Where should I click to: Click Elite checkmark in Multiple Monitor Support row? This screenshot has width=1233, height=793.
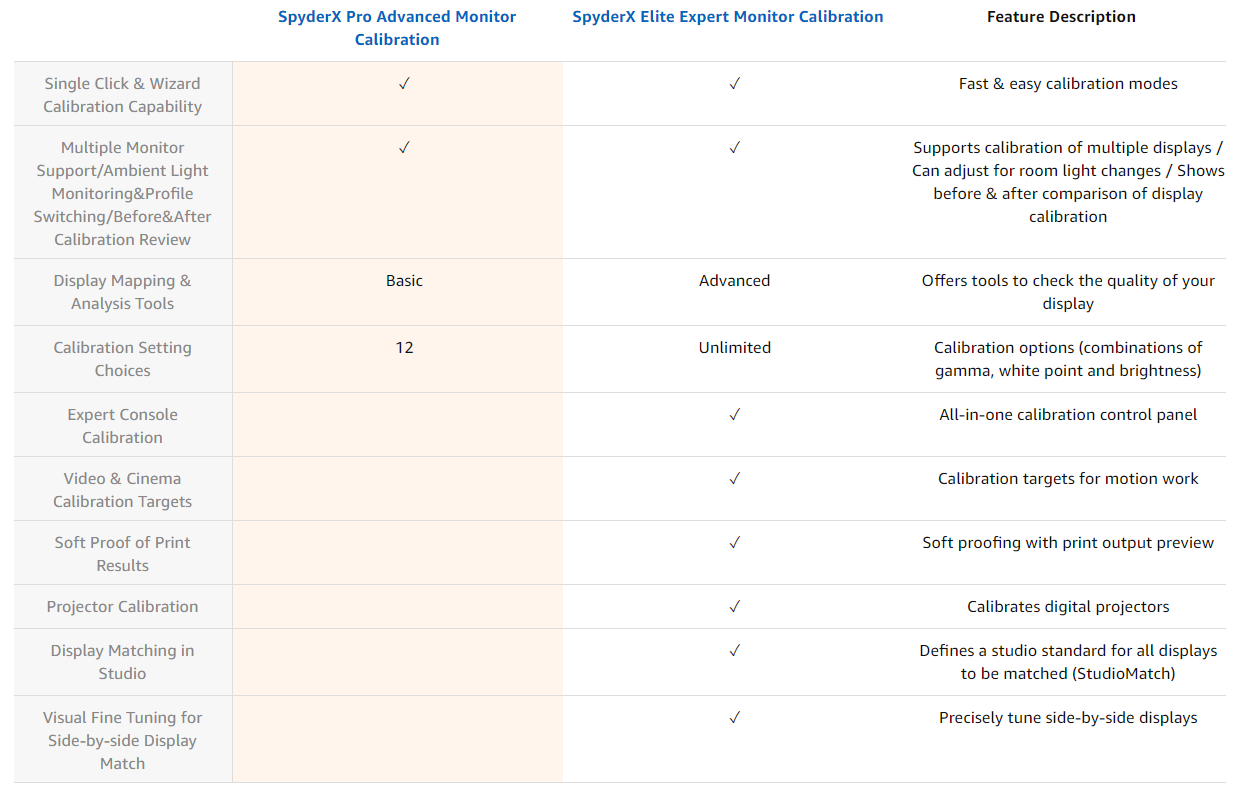(734, 148)
